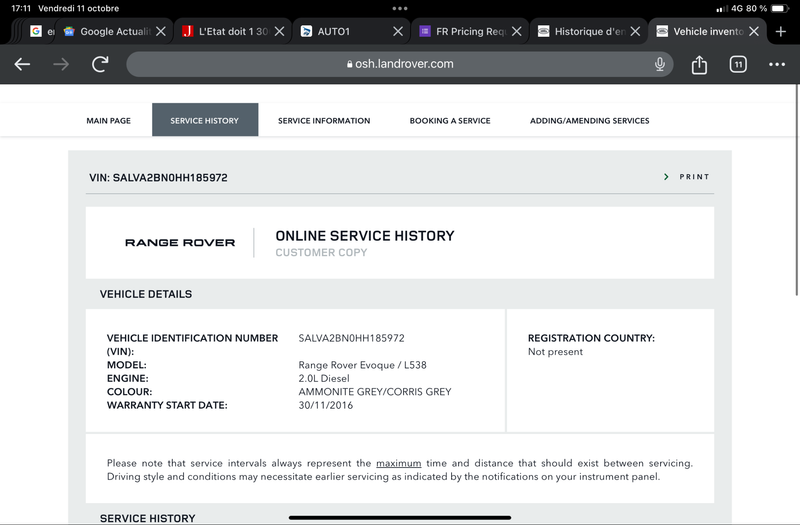Click the '2.0L Diesel' engine value
The height and width of the screenshot is (525, 800).
tap(324, 379)
